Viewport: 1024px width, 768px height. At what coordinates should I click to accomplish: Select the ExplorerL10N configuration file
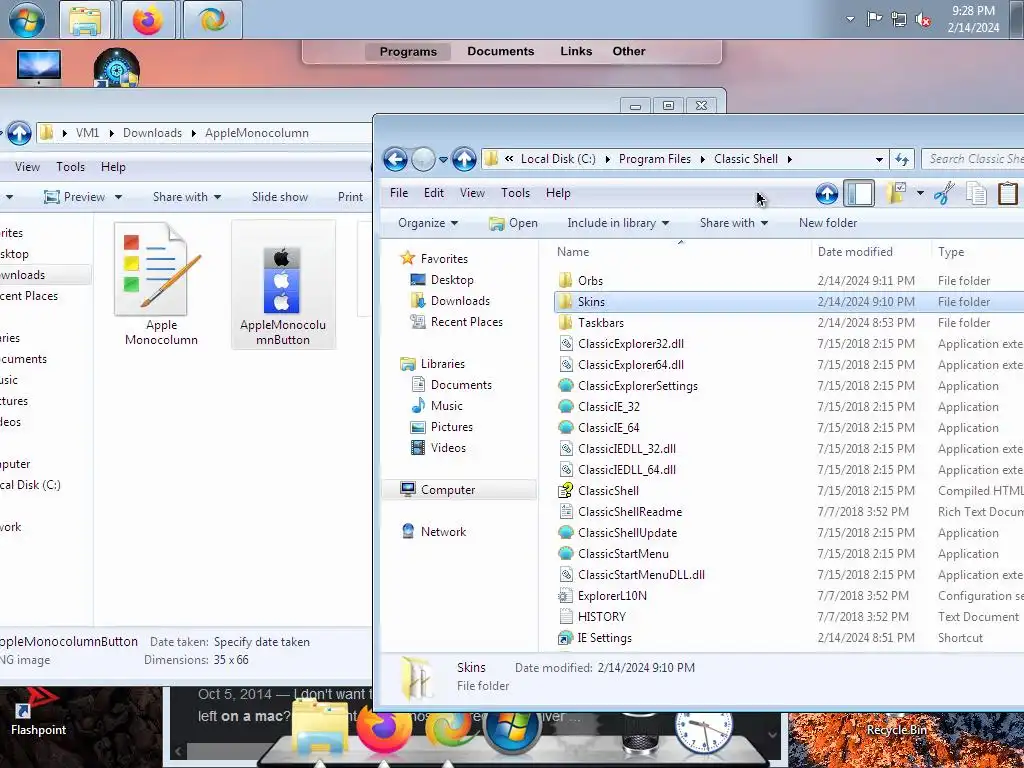pyautogui.click(x=612, y=596)
